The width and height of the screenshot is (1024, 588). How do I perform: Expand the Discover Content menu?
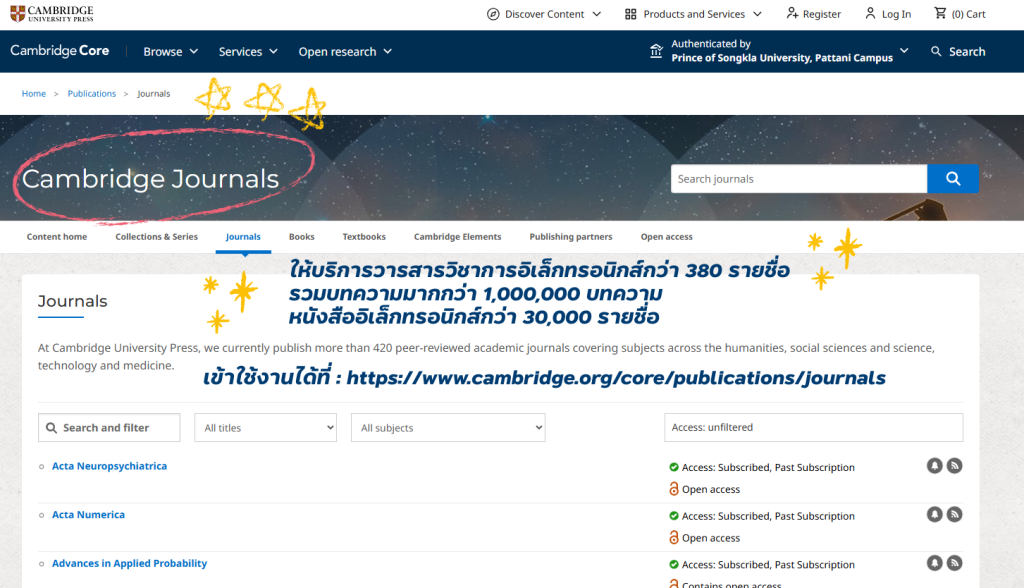pyautogui.click(x=544, y=14)
